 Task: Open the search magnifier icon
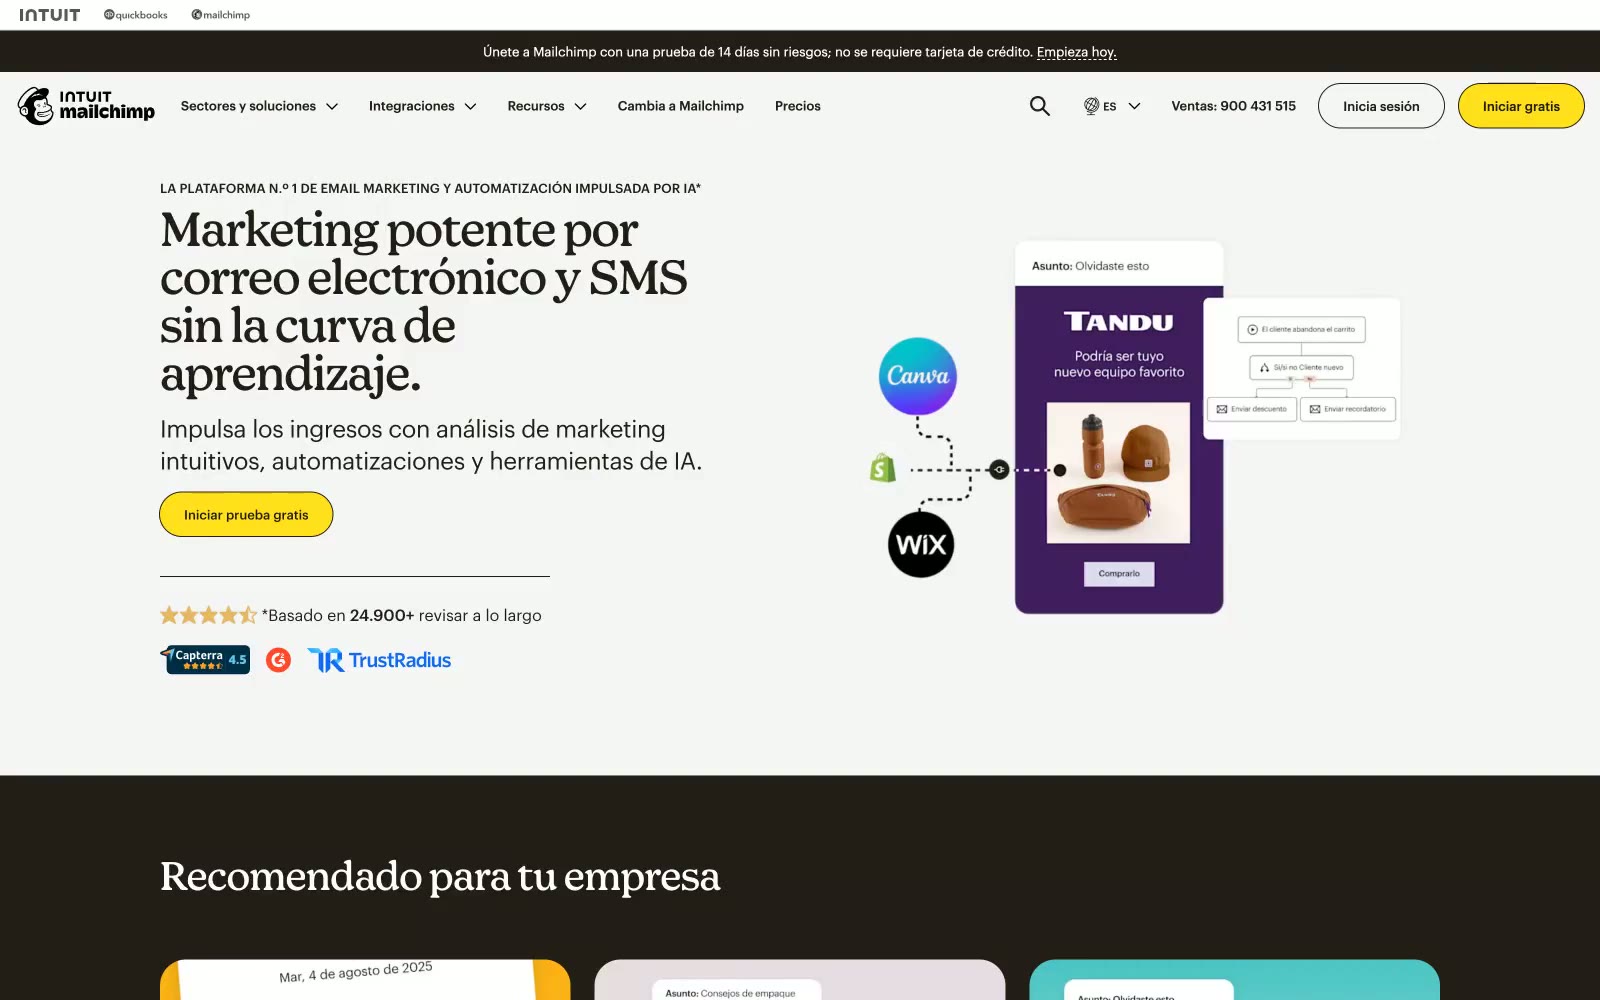tap(1040, 106)
